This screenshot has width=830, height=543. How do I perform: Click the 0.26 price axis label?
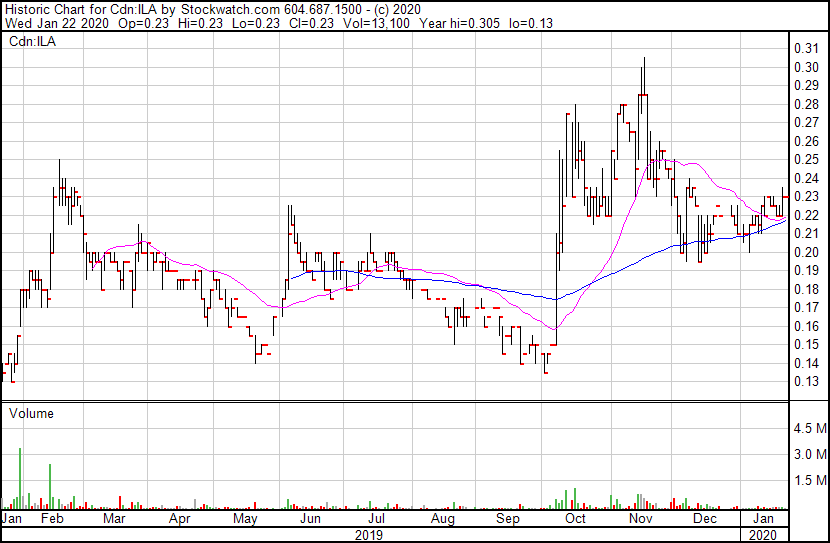(x=806, y=141)
